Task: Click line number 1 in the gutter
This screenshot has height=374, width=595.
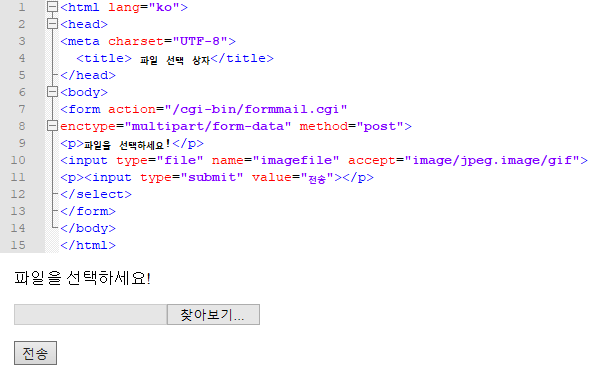Action: pyautogui.click(x=22, y=7)
